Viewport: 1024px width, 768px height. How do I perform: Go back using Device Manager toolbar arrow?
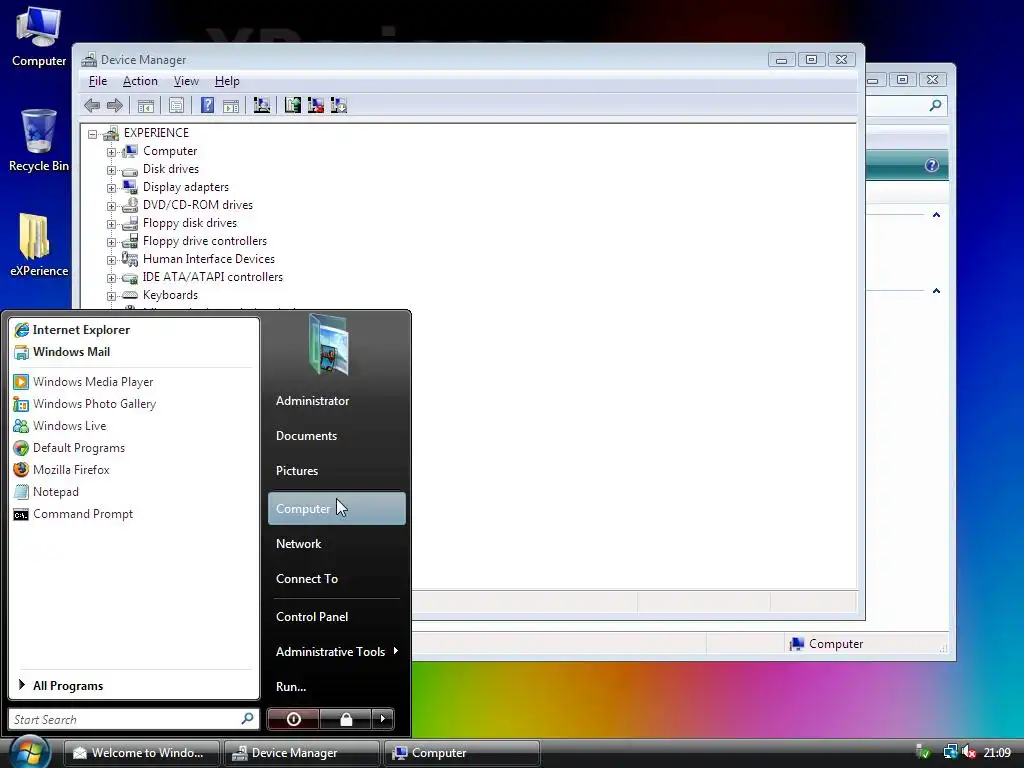coord(92,105)
